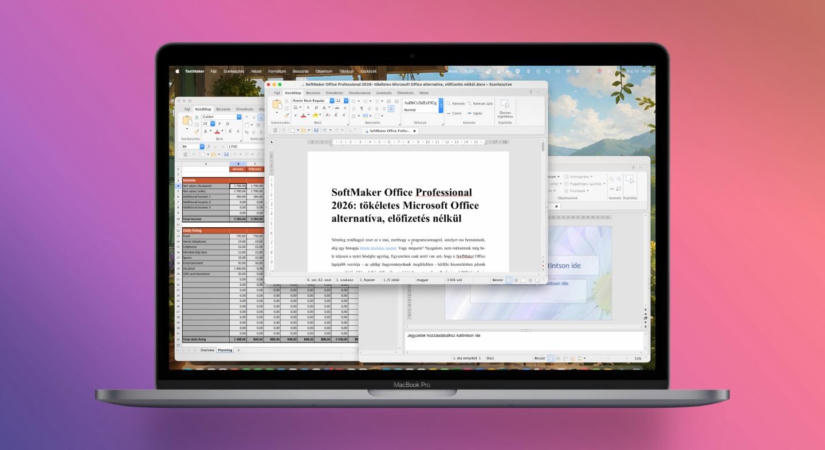825x450 pixels.
Task: Expand the font size dropdown in PlanMaker
Action: point(213,124)
